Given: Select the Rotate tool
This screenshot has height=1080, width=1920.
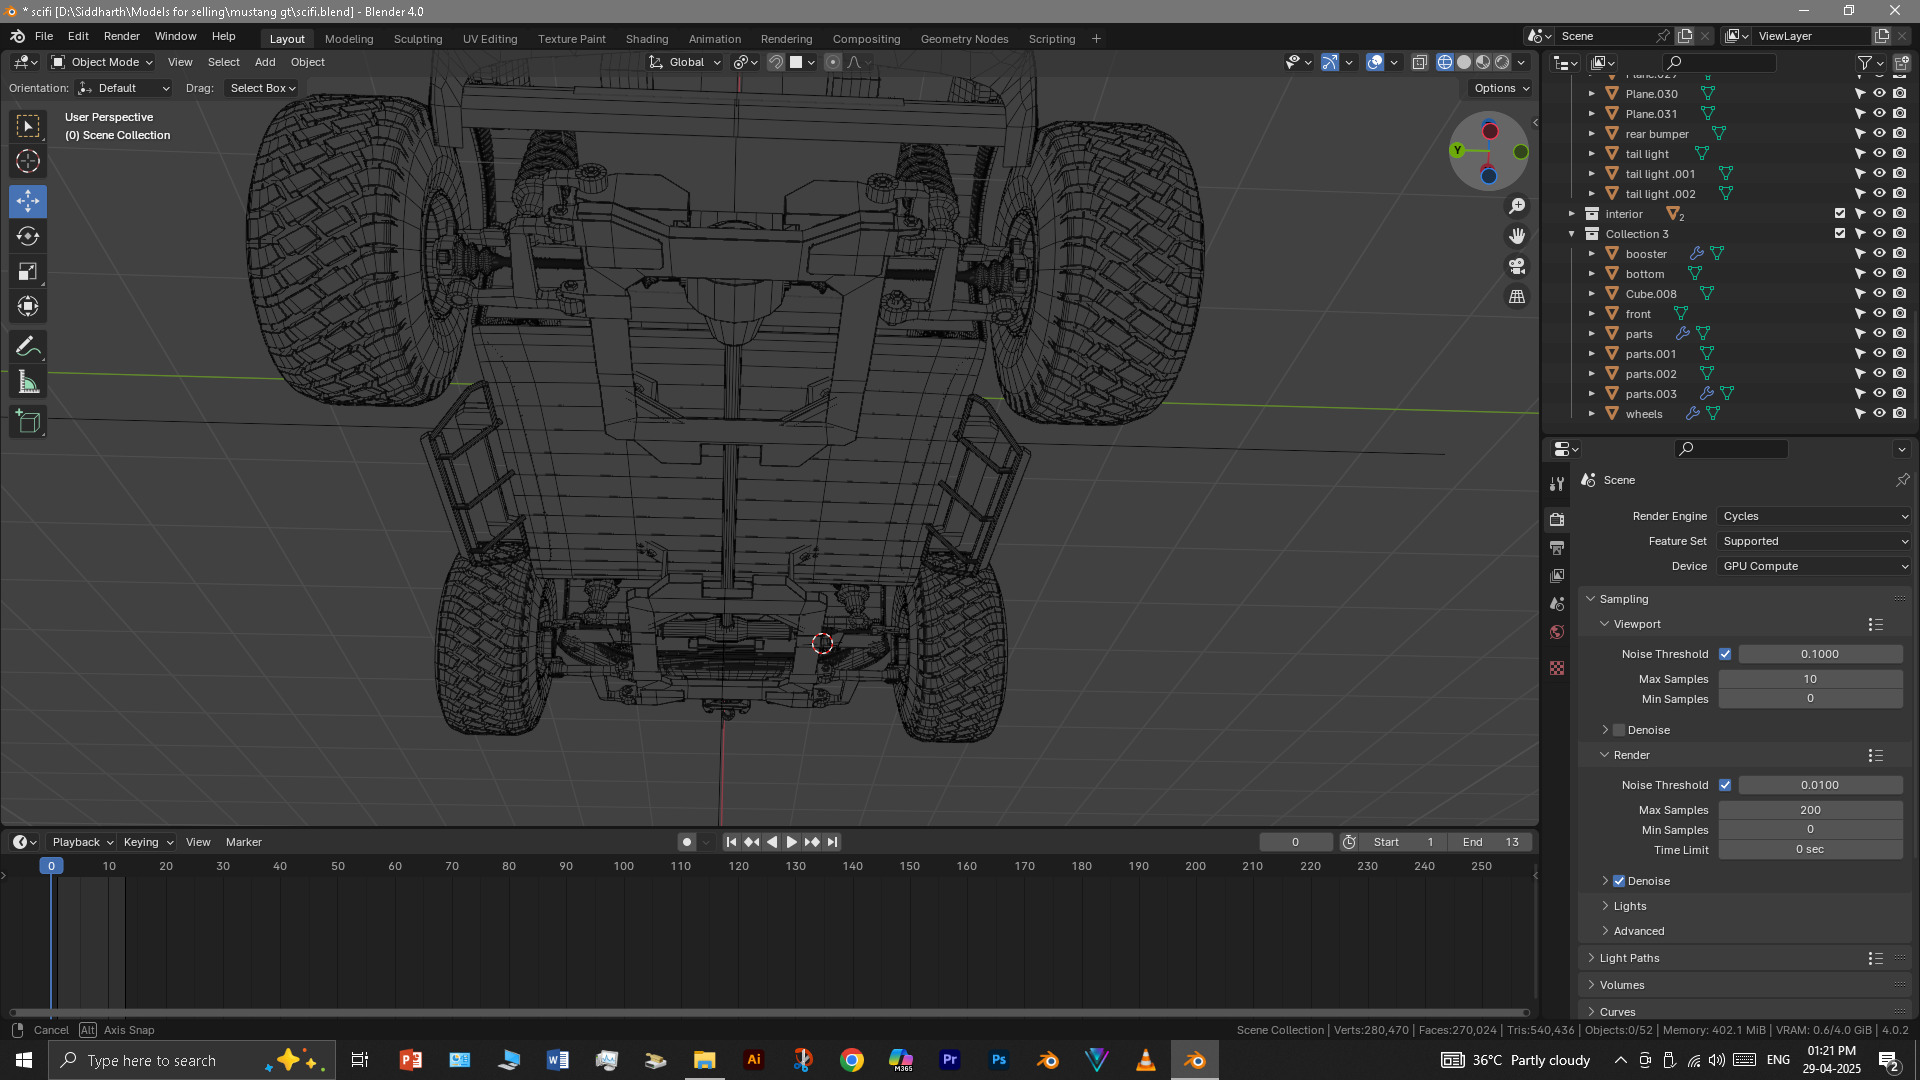Looking at the screenshot, I should coord(28,236).
